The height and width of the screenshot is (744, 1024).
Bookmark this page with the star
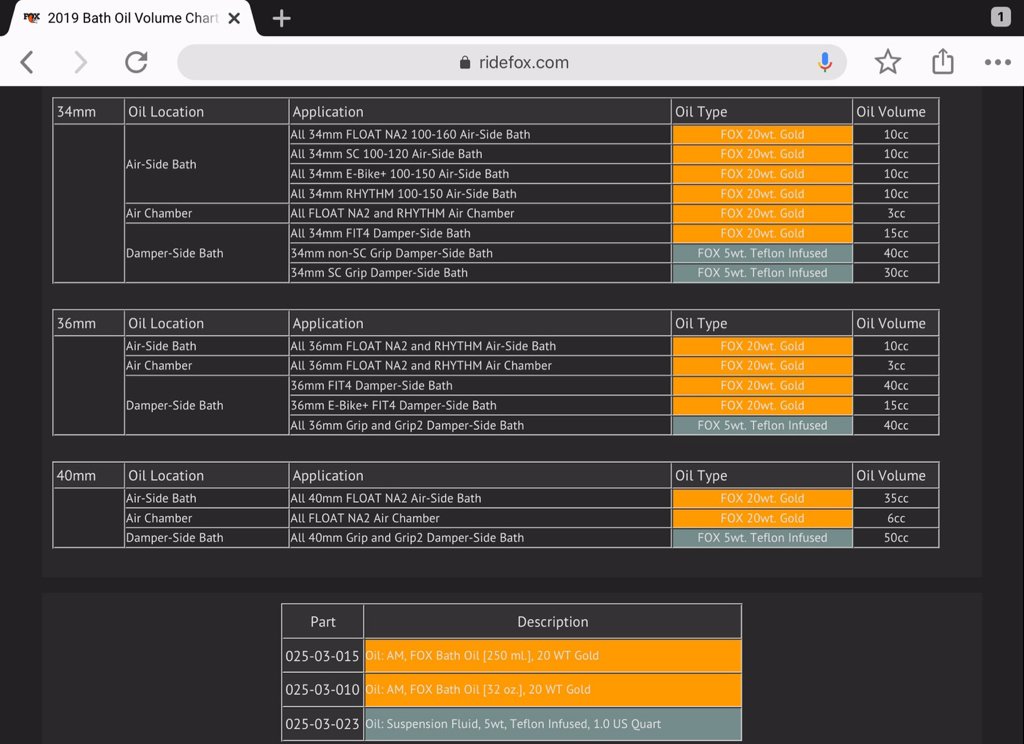[888, 62]
